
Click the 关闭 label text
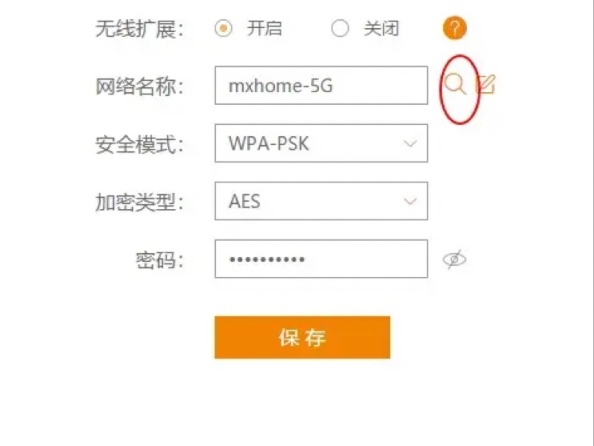click(x=381, y=28)
